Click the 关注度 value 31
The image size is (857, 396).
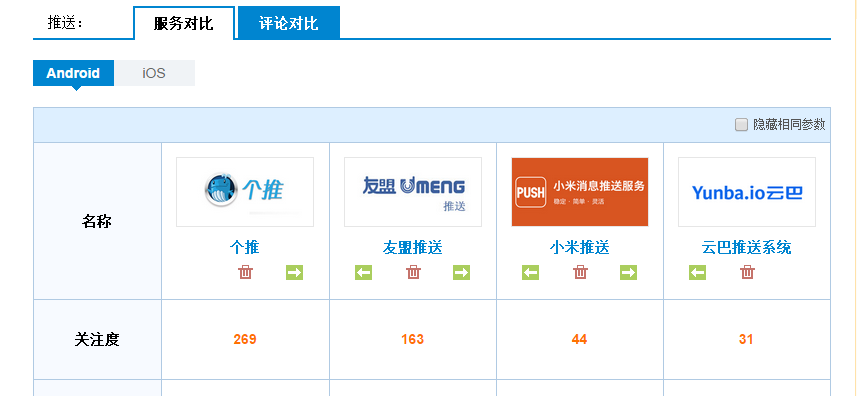pyautogui.click(x=746, y=340)
